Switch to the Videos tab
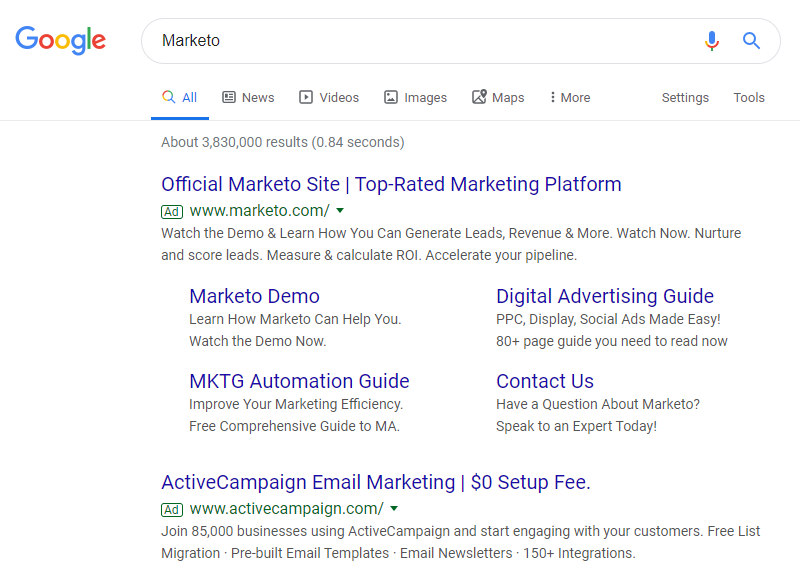Screen dimensions: 800x578 click(x=329, y=97)
